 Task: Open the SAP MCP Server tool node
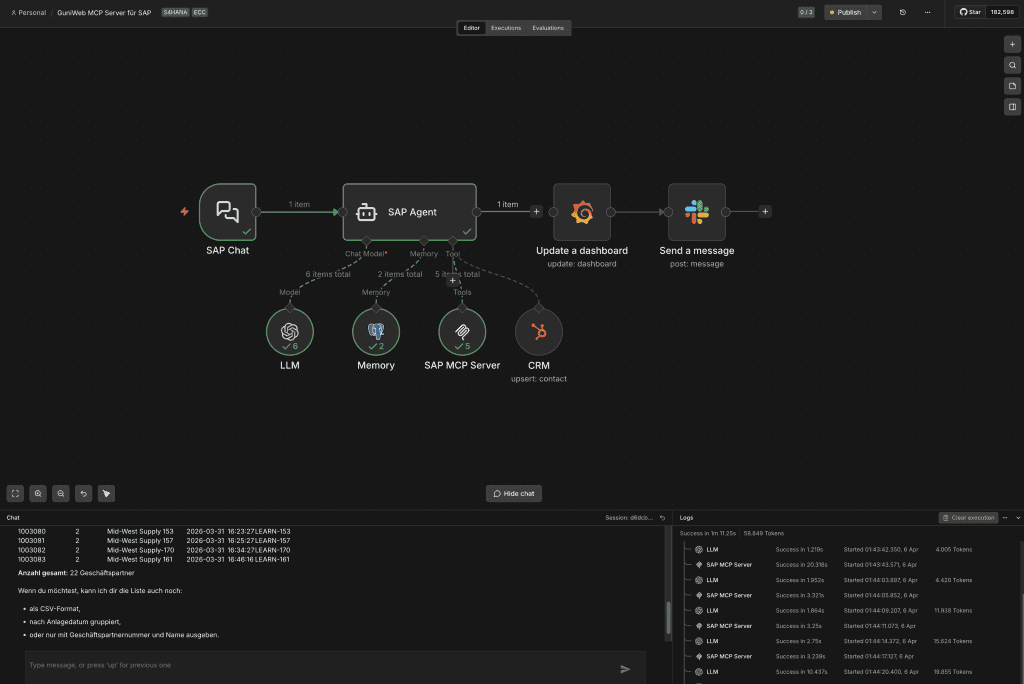[x=462, y=332]
